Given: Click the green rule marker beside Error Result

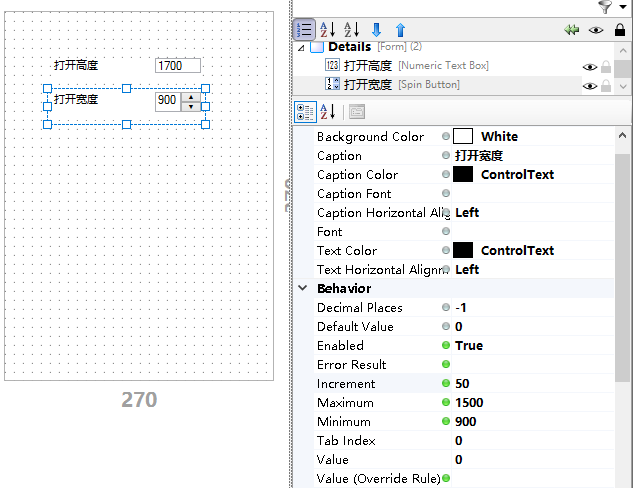Looking at the screenshot, I should click(x=446, y=364).
